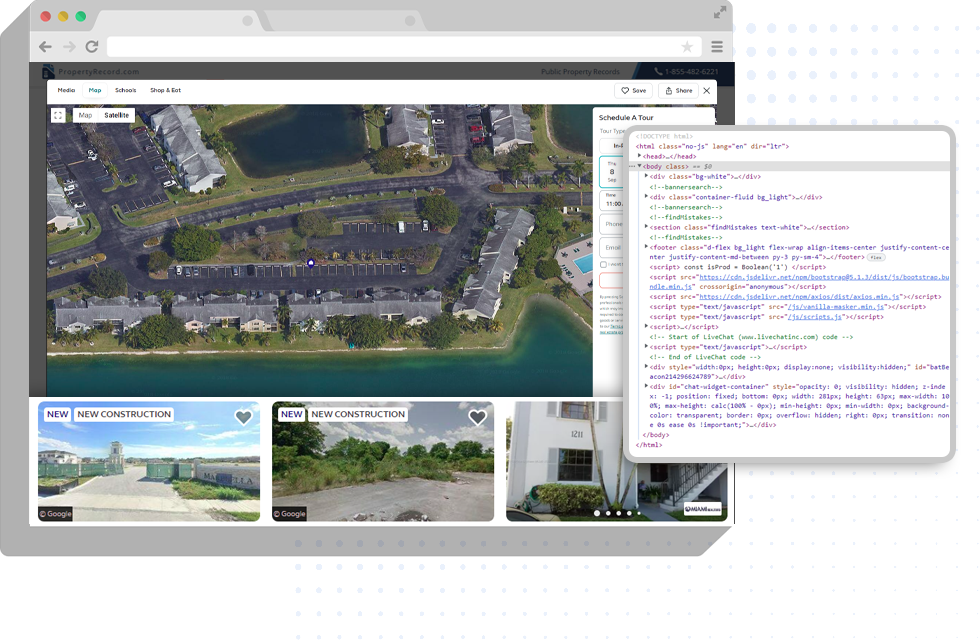Bookmark page with the star icon
Viewport: 980px width, 640px height.
click(687, 47)
